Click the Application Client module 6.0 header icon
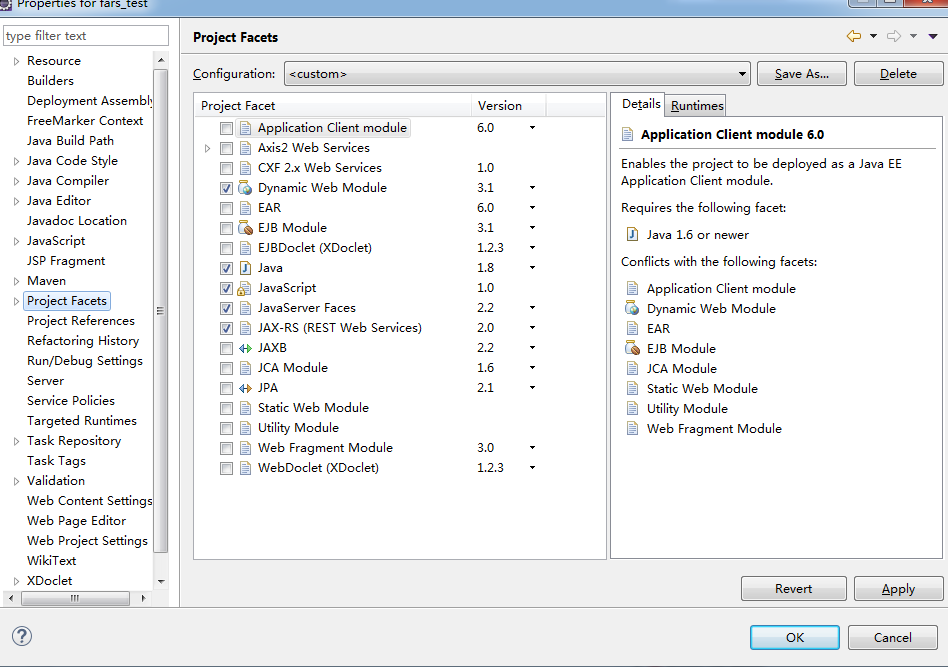Screen dimensions: 948x667 (x=628, y=134)
